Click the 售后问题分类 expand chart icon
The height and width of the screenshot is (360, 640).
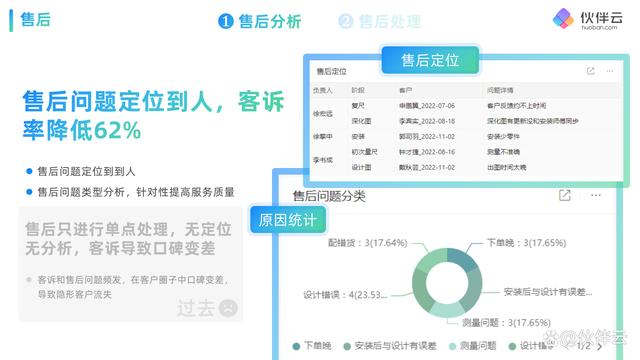(564, 195)
